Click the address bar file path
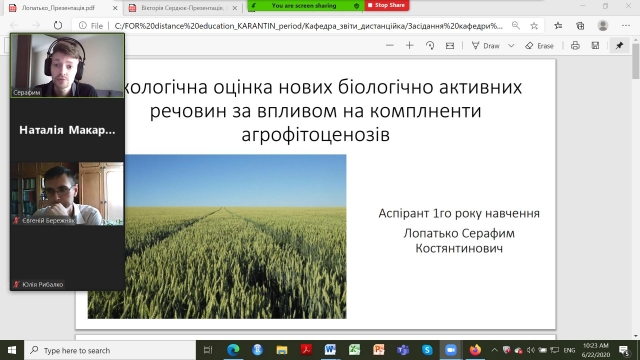The width and height of the screenshot is (640, 360). tap(309, 26)
